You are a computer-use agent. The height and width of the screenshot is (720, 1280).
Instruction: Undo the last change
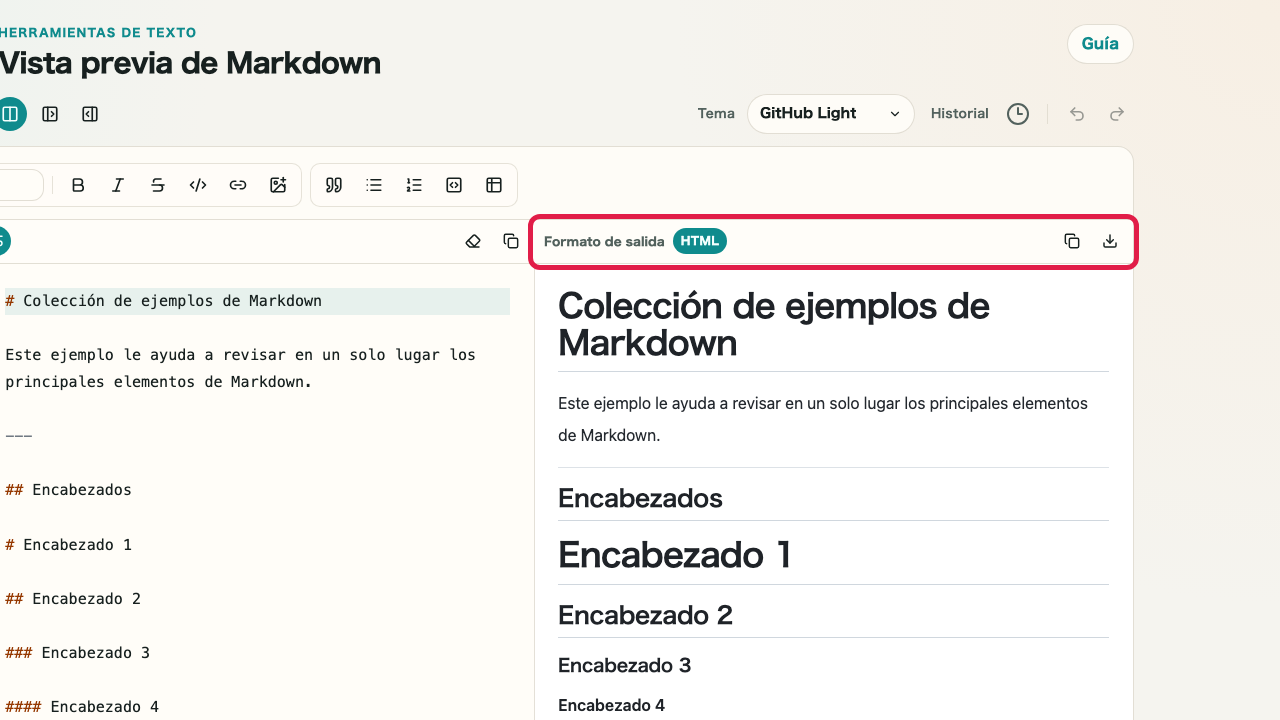1077,114
